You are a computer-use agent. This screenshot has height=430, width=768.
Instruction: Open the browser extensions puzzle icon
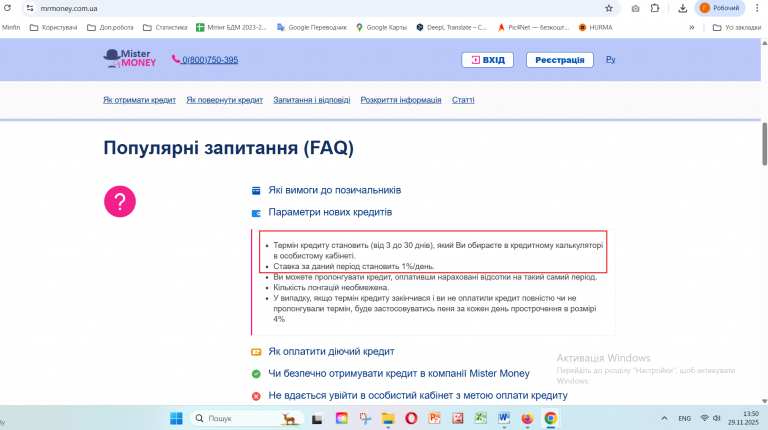[655, 8]
